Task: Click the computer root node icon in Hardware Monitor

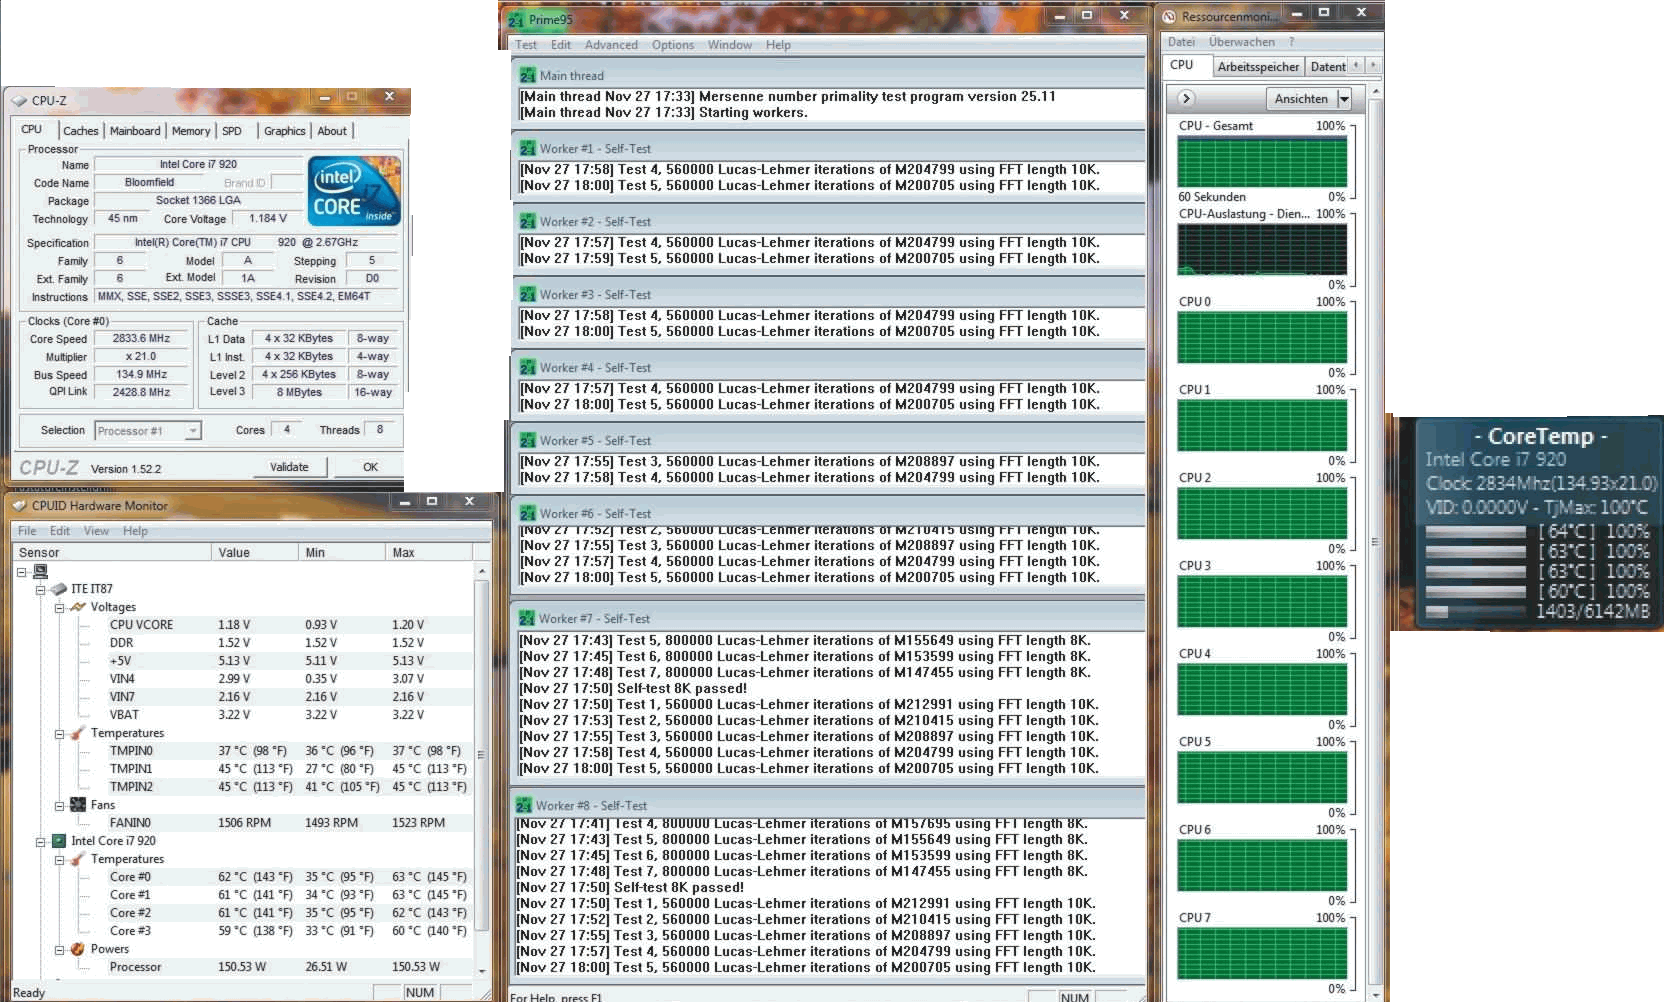Action: click(x=41, y=571)
